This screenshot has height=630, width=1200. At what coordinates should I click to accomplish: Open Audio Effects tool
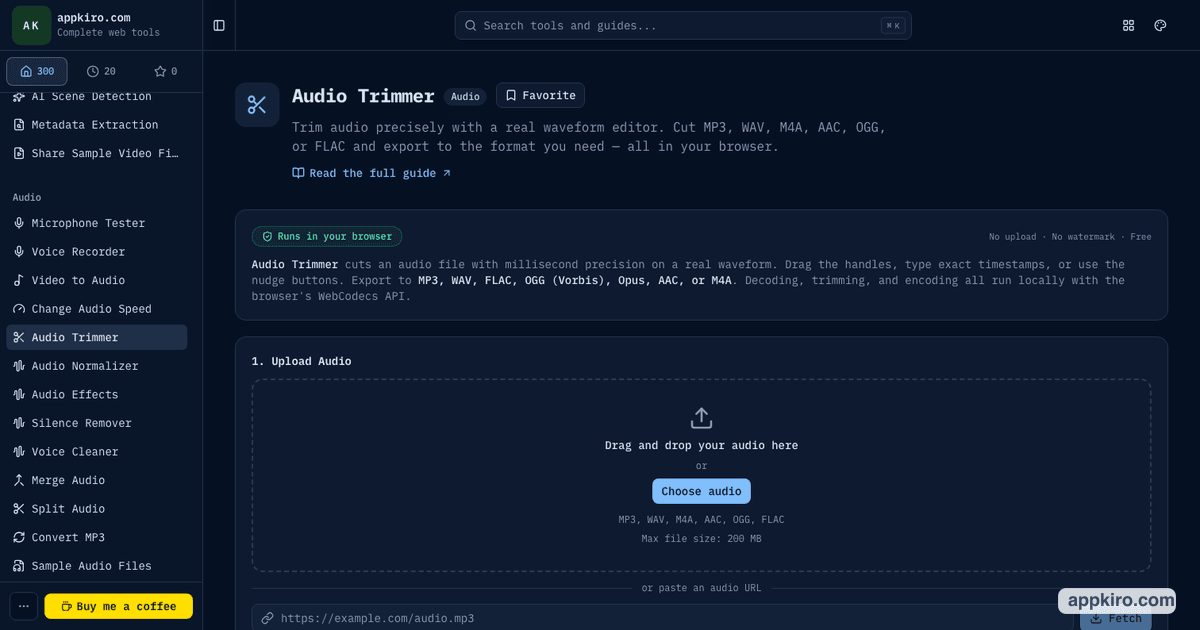[97, 394]
